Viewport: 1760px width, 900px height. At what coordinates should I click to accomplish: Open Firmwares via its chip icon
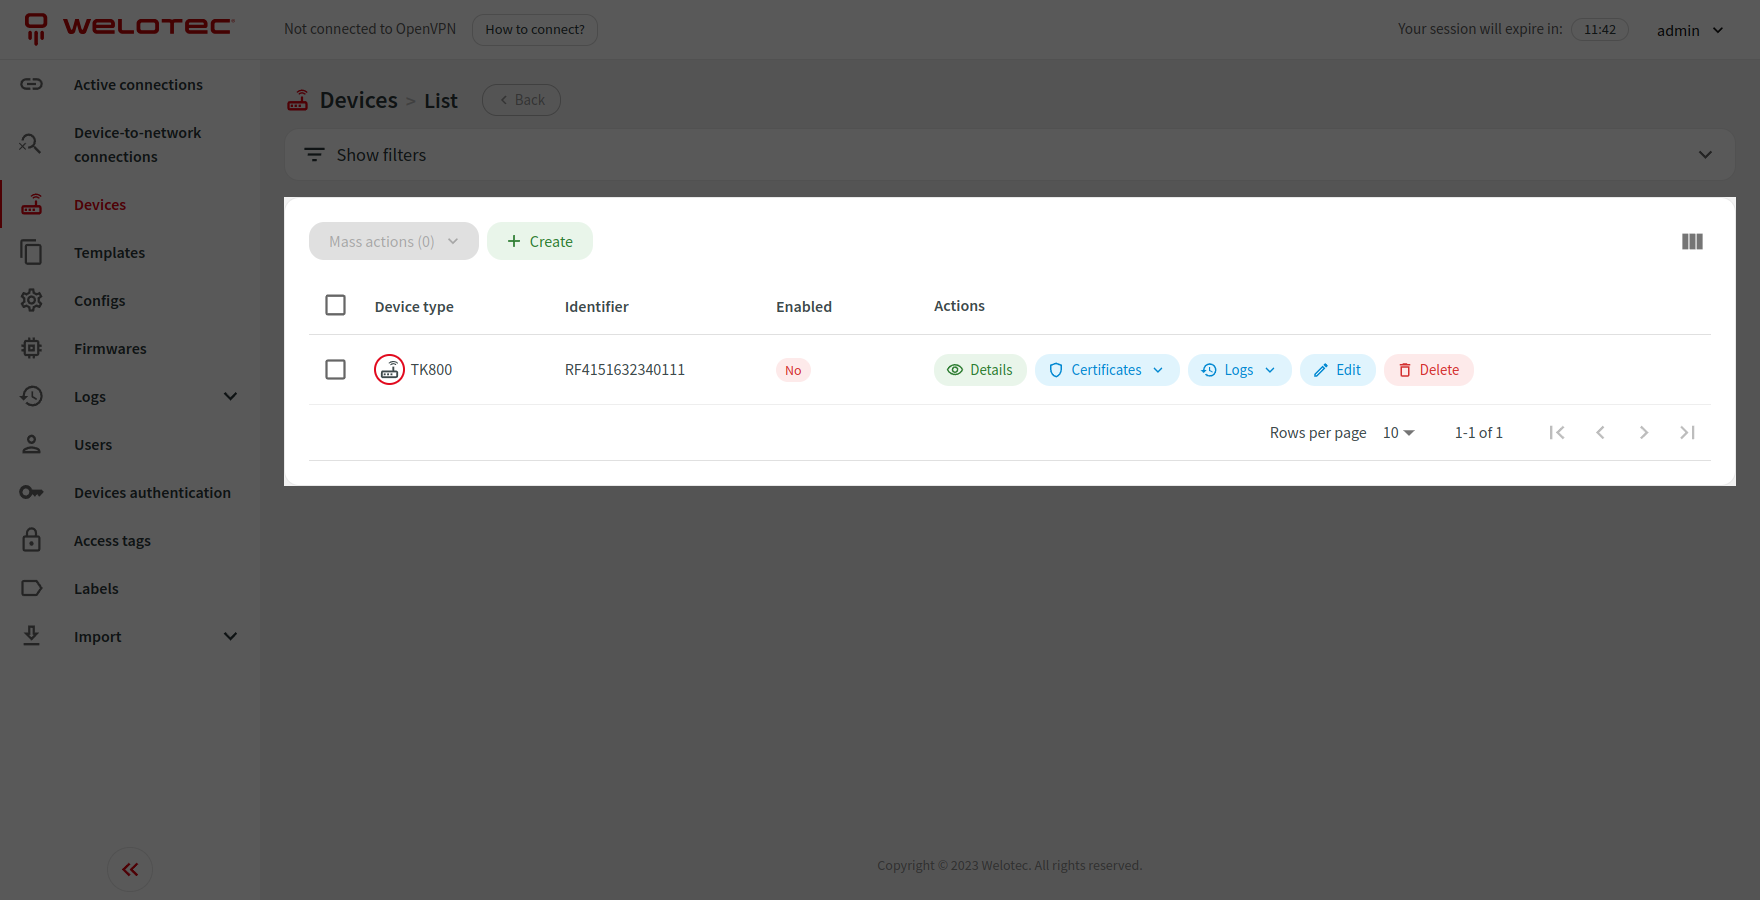click(x=32, y=348)
